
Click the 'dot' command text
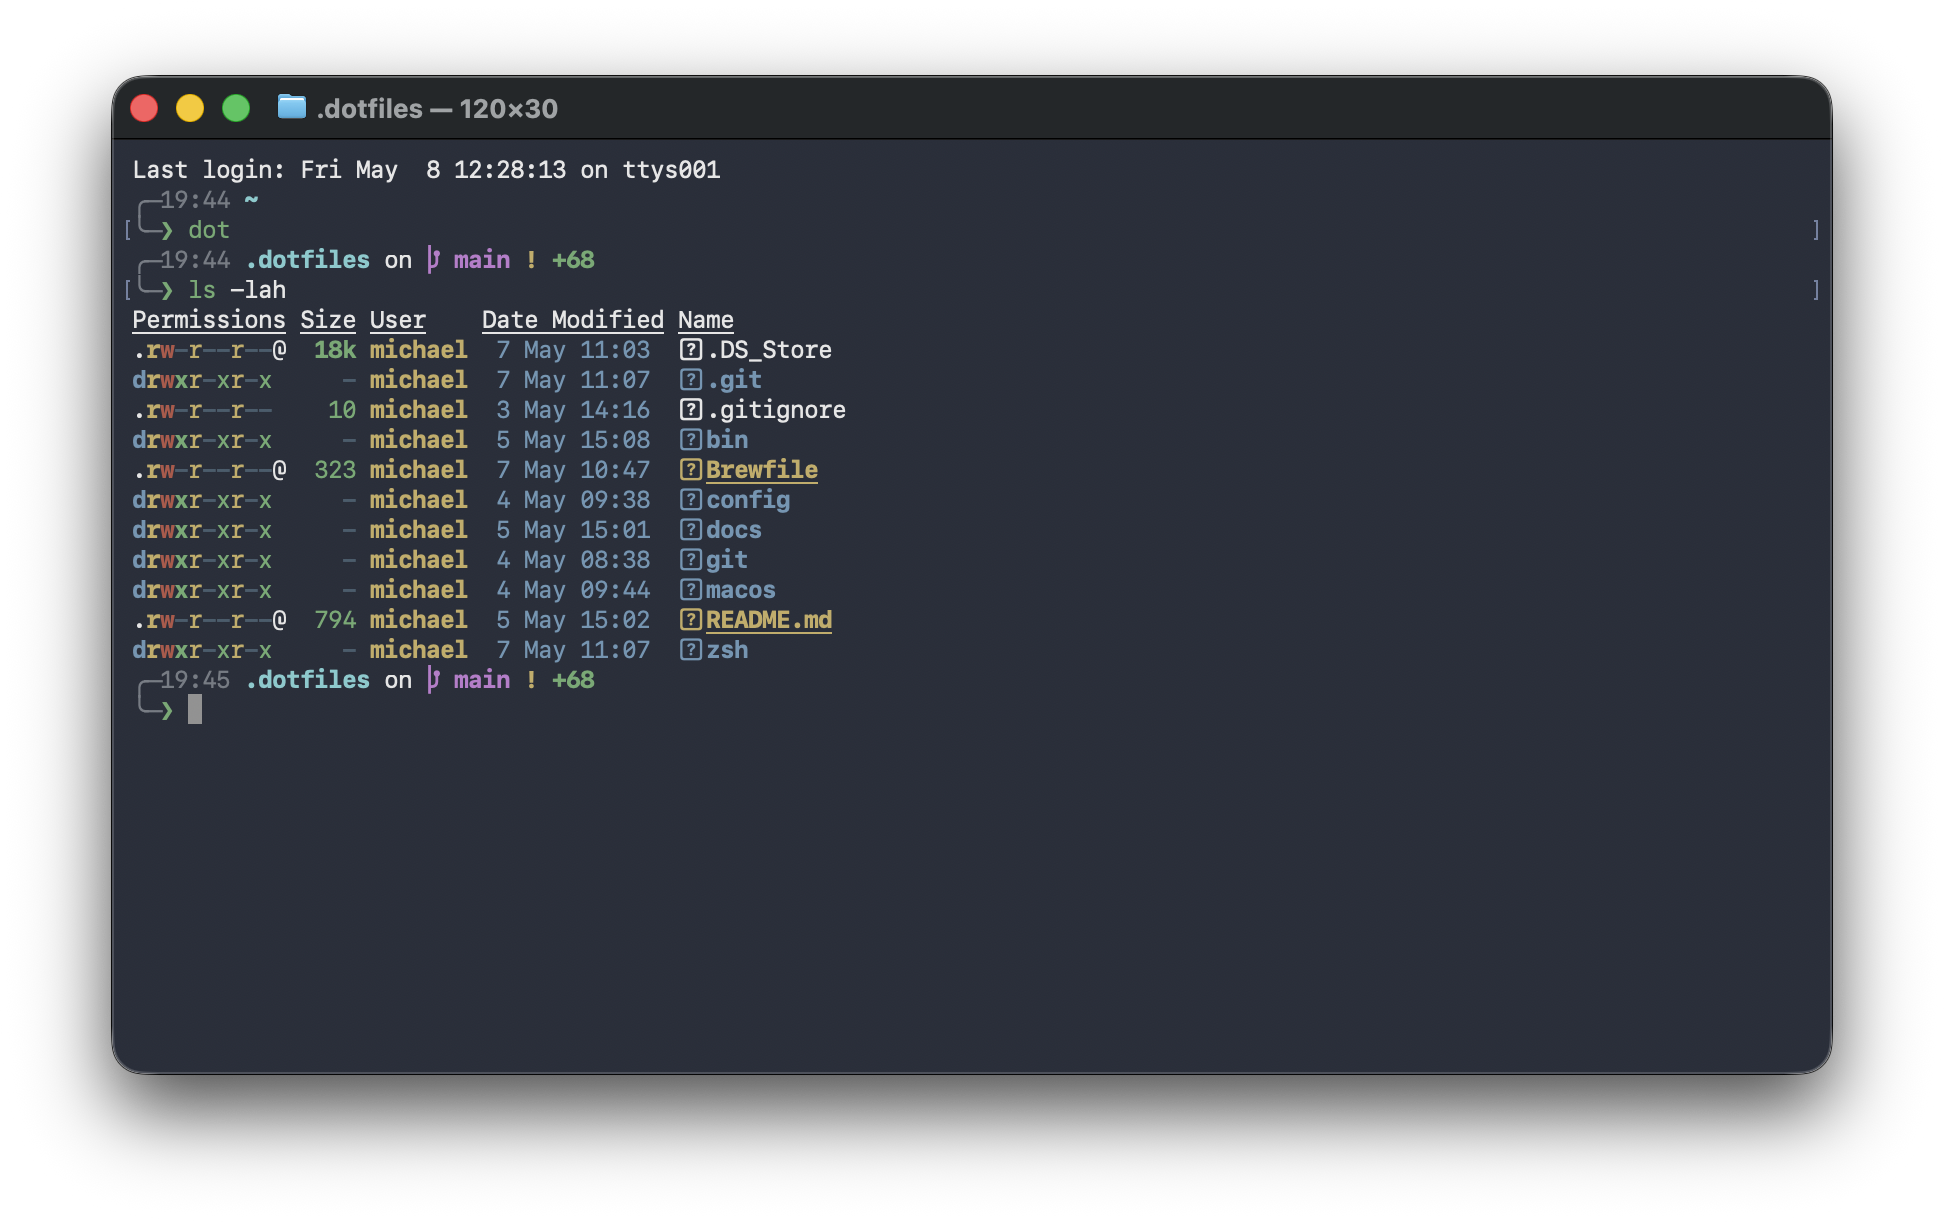tap(209, 230)
